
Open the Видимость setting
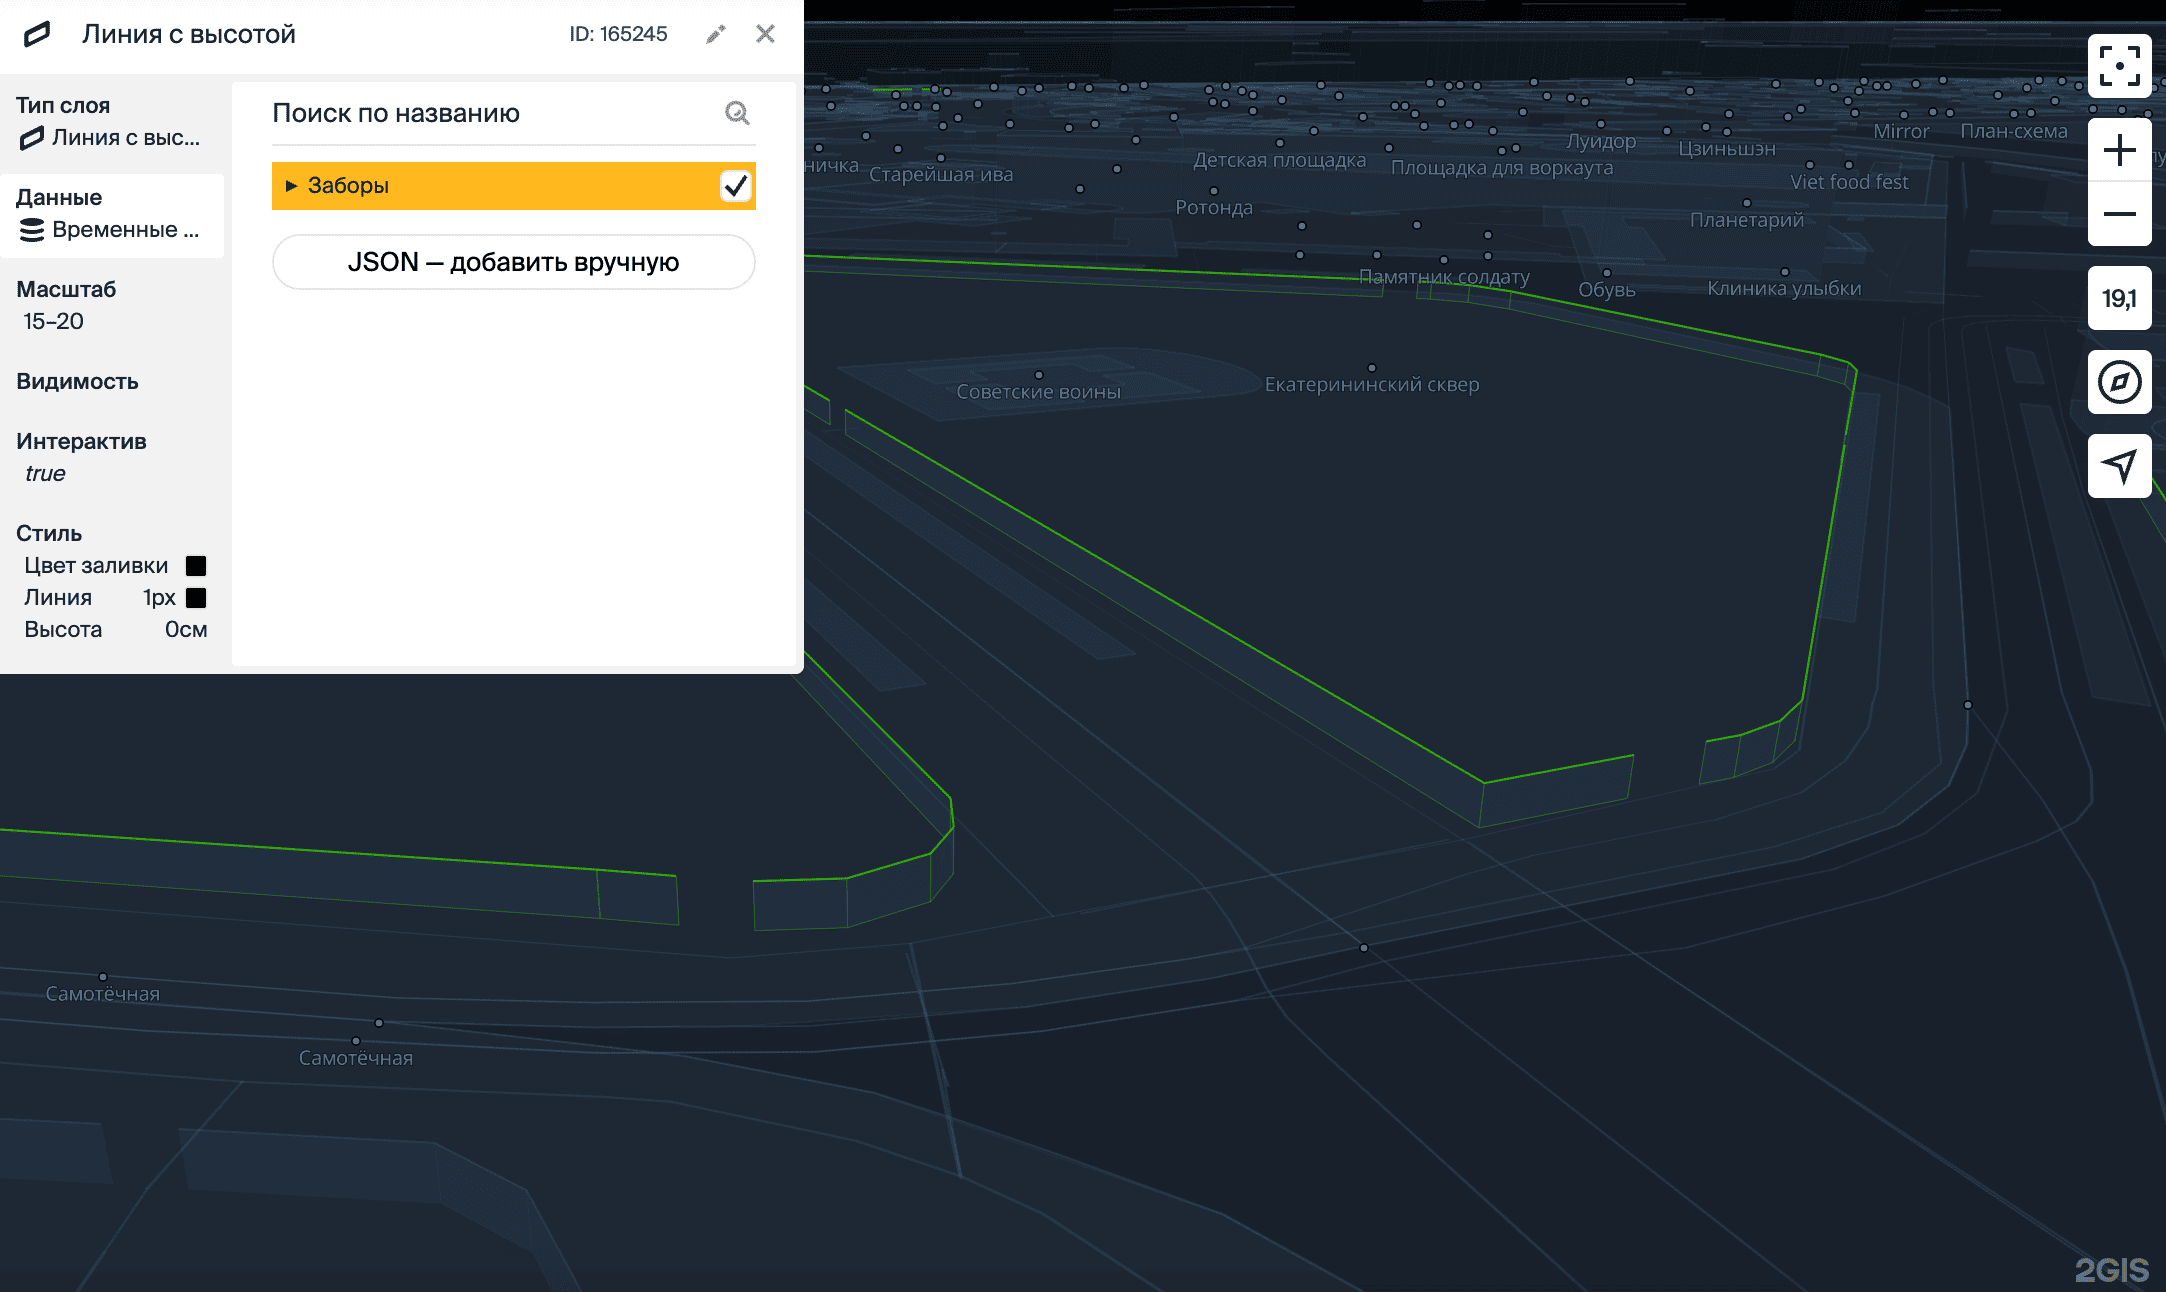click(77, 382)
